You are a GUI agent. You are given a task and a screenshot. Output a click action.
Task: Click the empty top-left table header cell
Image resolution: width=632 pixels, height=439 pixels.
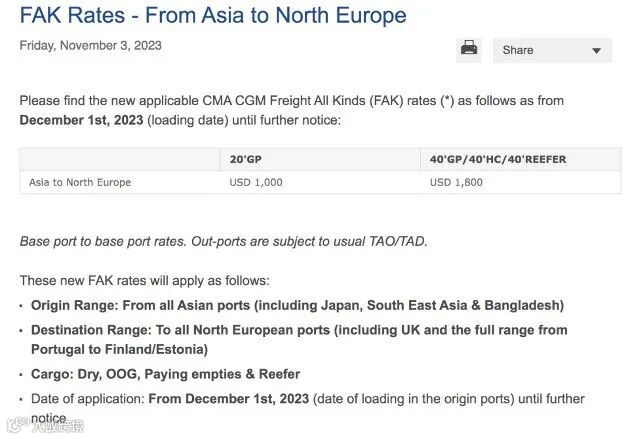click(x=119, y=160)
